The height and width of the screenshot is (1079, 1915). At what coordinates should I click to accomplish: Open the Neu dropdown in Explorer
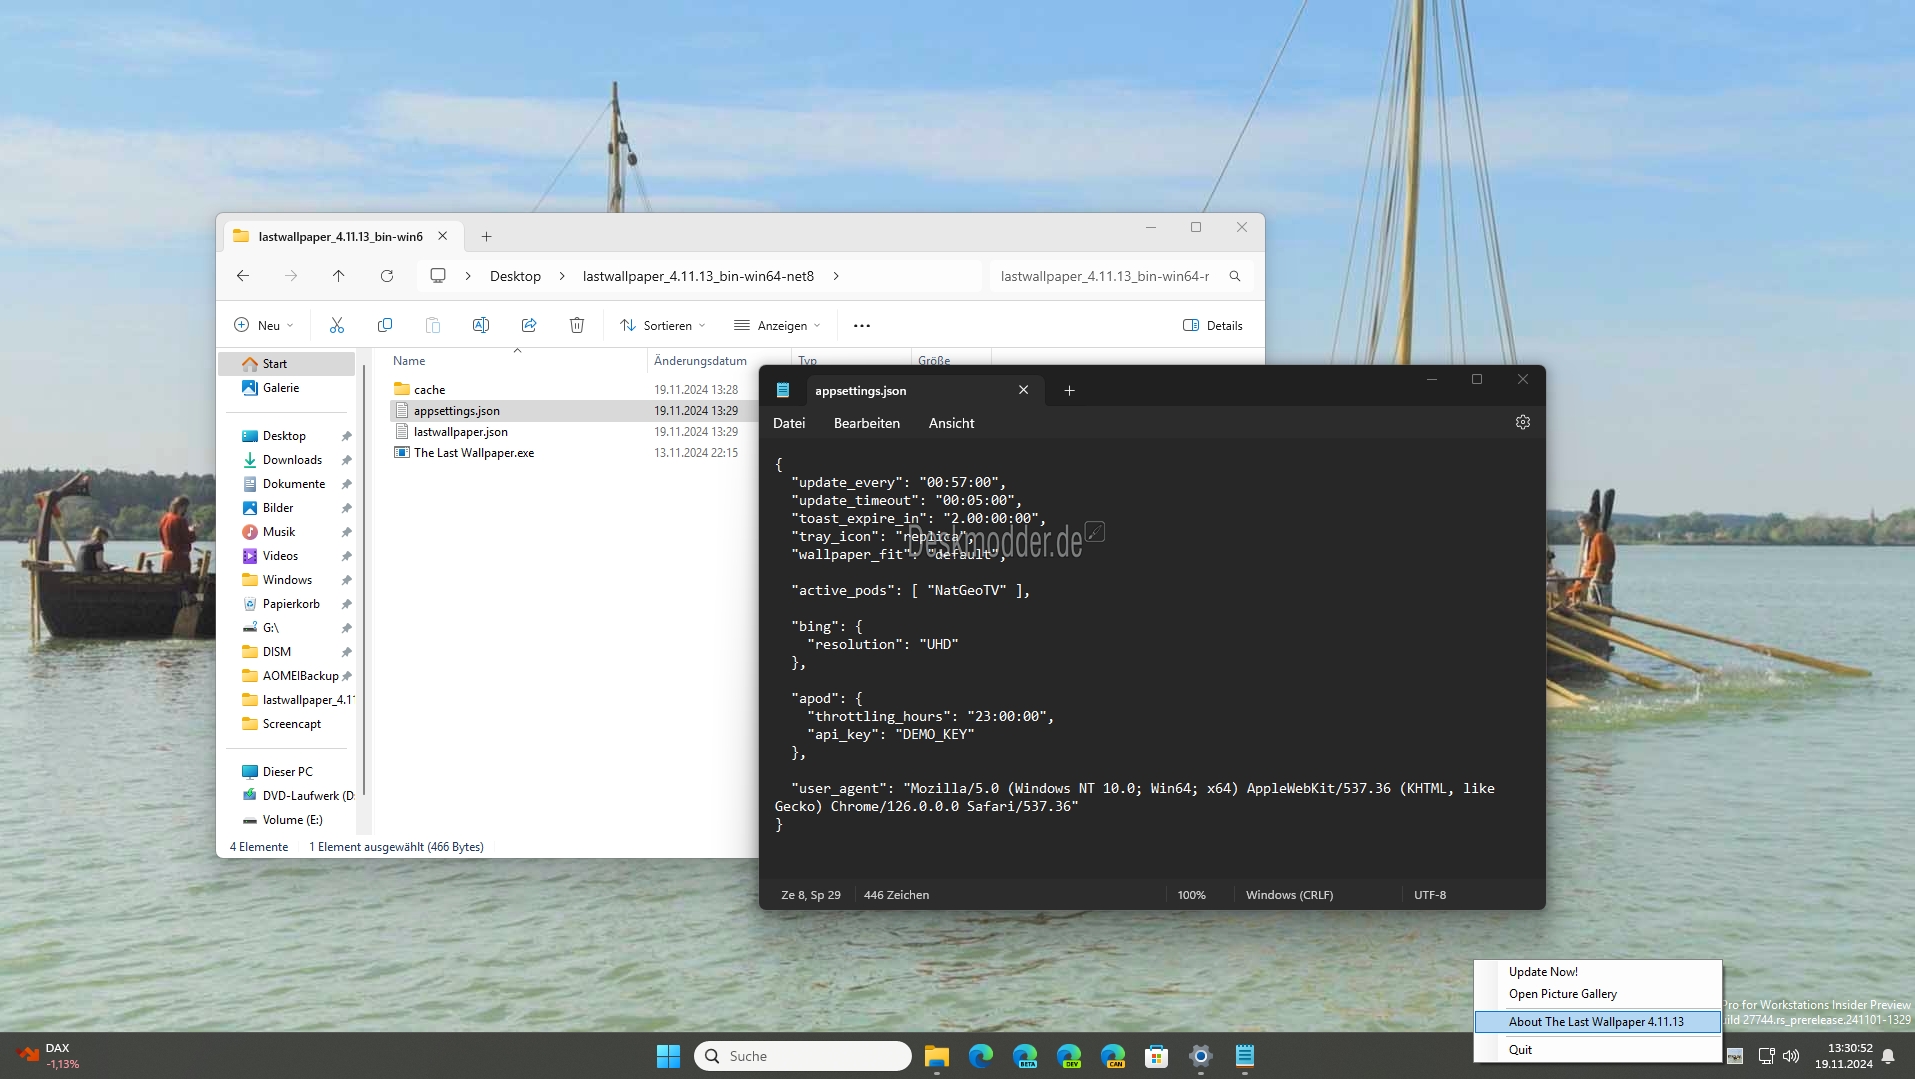[264, 325]
